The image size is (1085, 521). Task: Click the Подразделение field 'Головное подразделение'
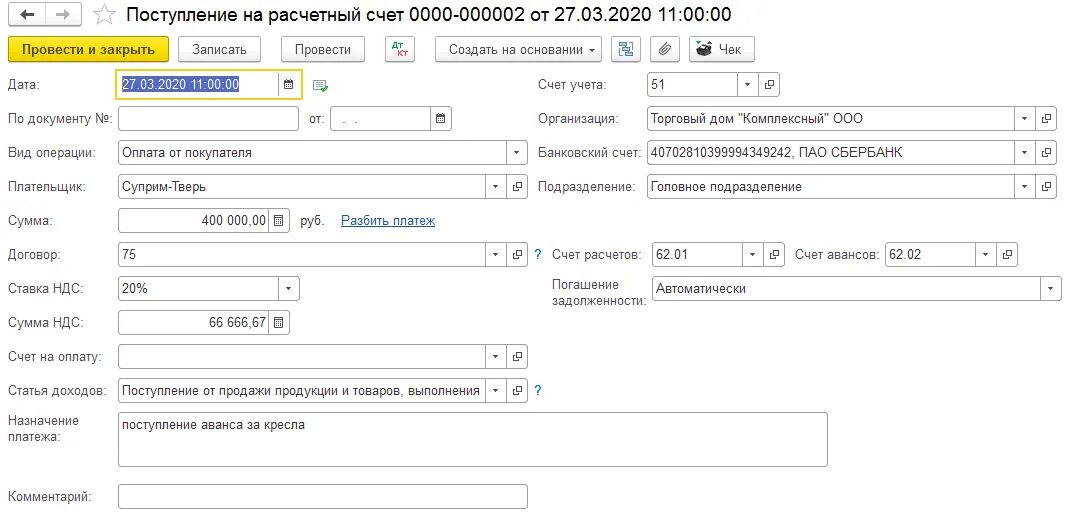832,187
